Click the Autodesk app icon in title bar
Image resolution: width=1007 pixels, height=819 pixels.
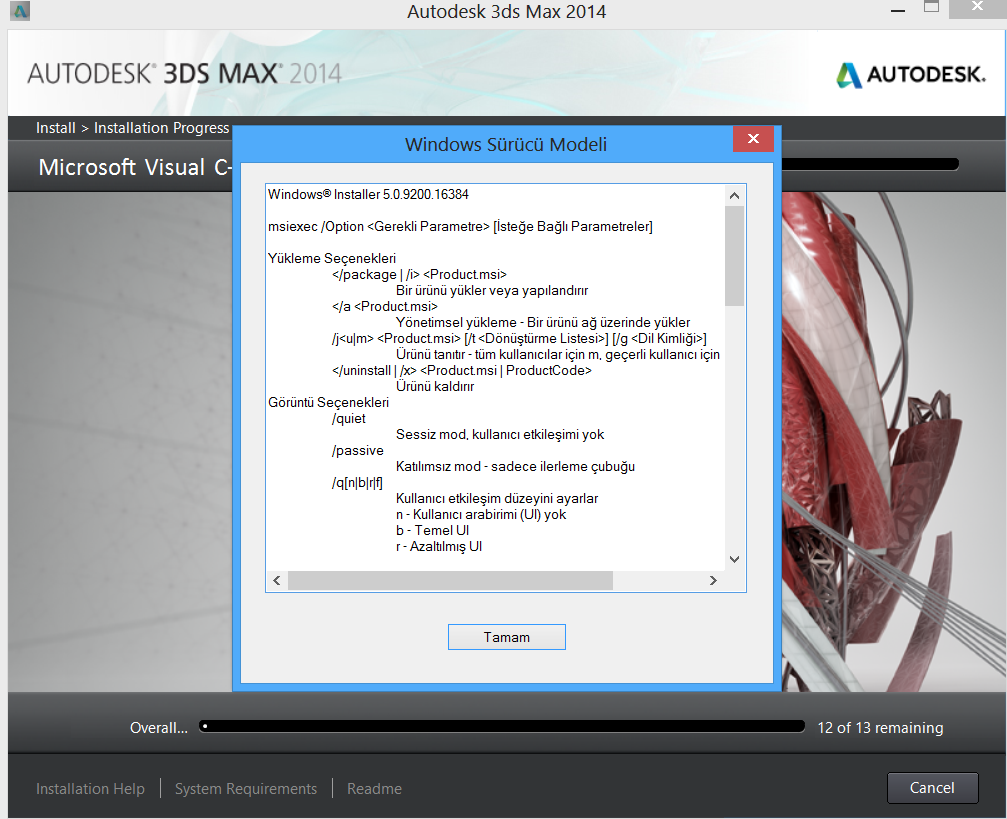coord(20,12)
